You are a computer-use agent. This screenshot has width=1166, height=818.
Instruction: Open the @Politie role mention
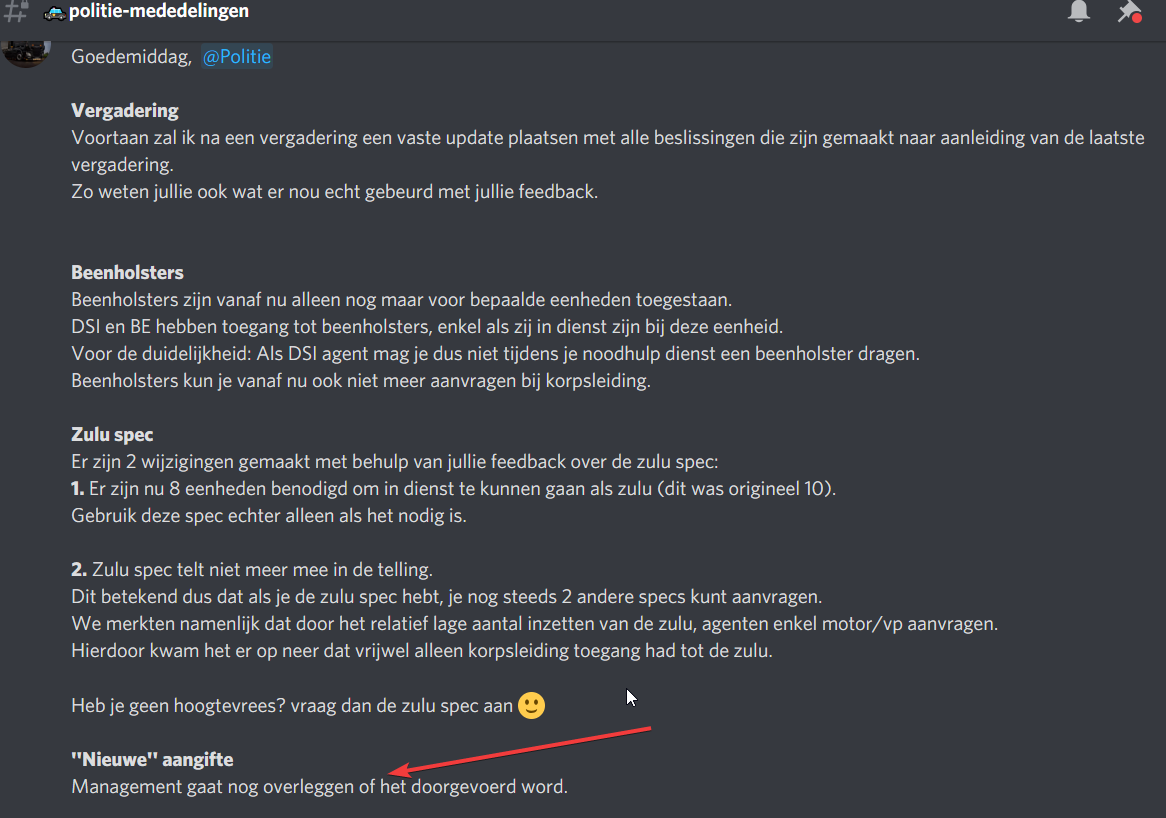(x=236, y=57)
